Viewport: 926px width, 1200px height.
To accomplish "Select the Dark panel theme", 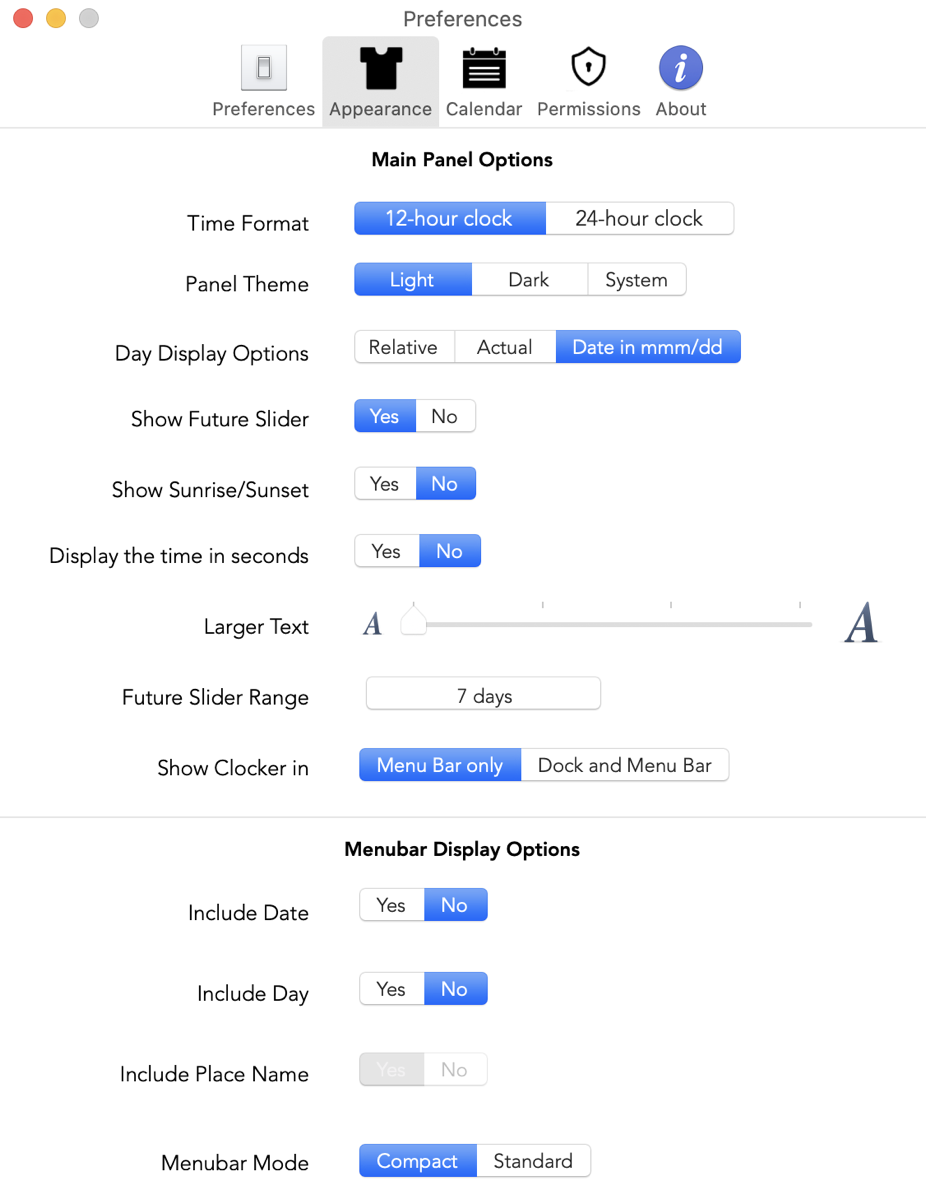I will (x=528, y=280).
